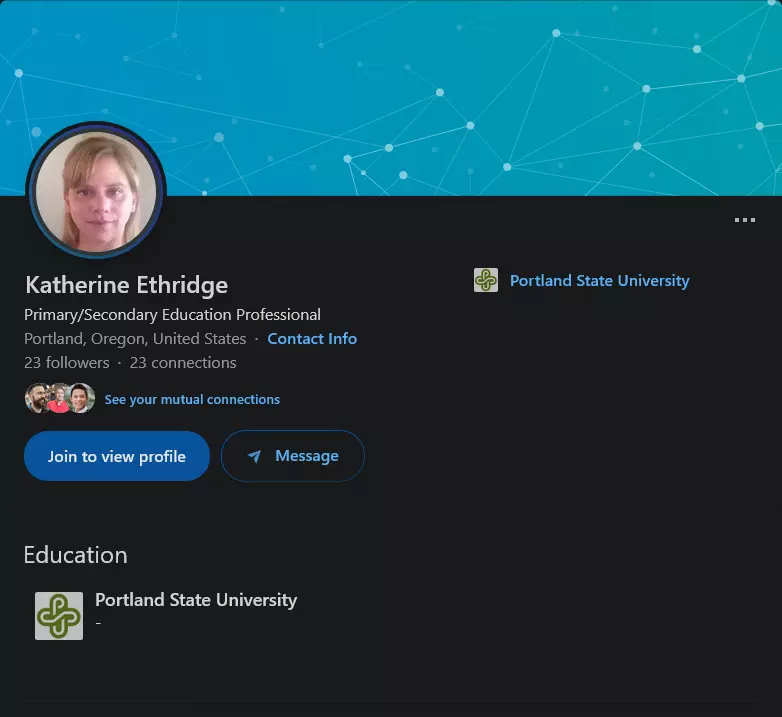Click the 23 followers count
The image size is (782, 717).
(66, 363)
